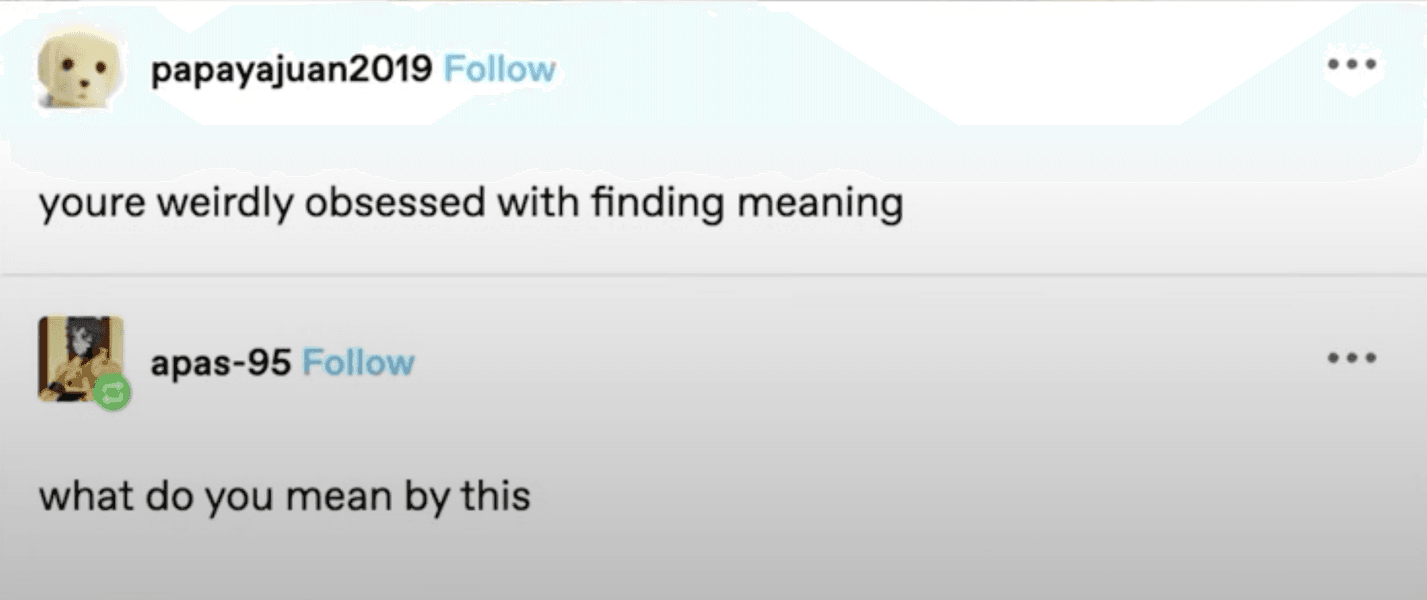Visit the apas-95 blog name link
The width and height of the screenshot is (1427, 600).
(x=220, y=362)
